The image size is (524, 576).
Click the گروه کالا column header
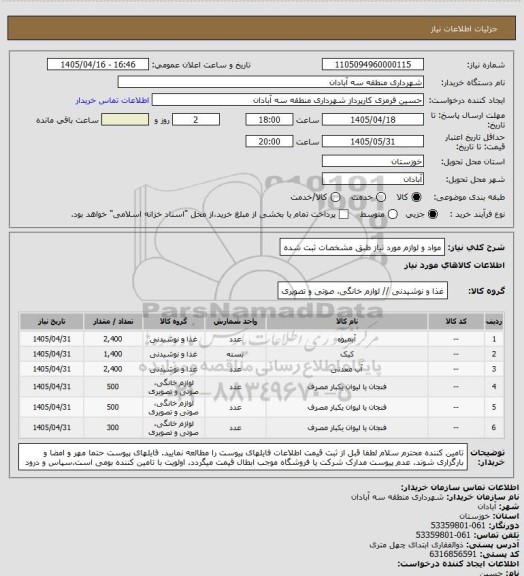point(173,321)
